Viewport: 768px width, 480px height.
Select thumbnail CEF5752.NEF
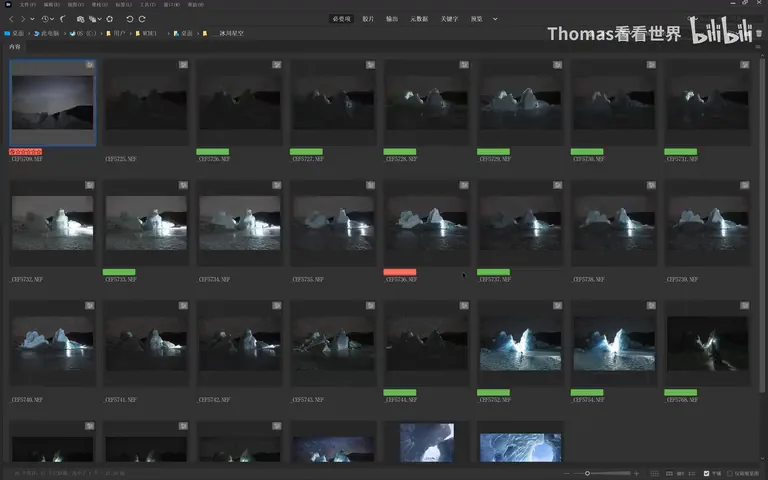click(x=520, y=344)
